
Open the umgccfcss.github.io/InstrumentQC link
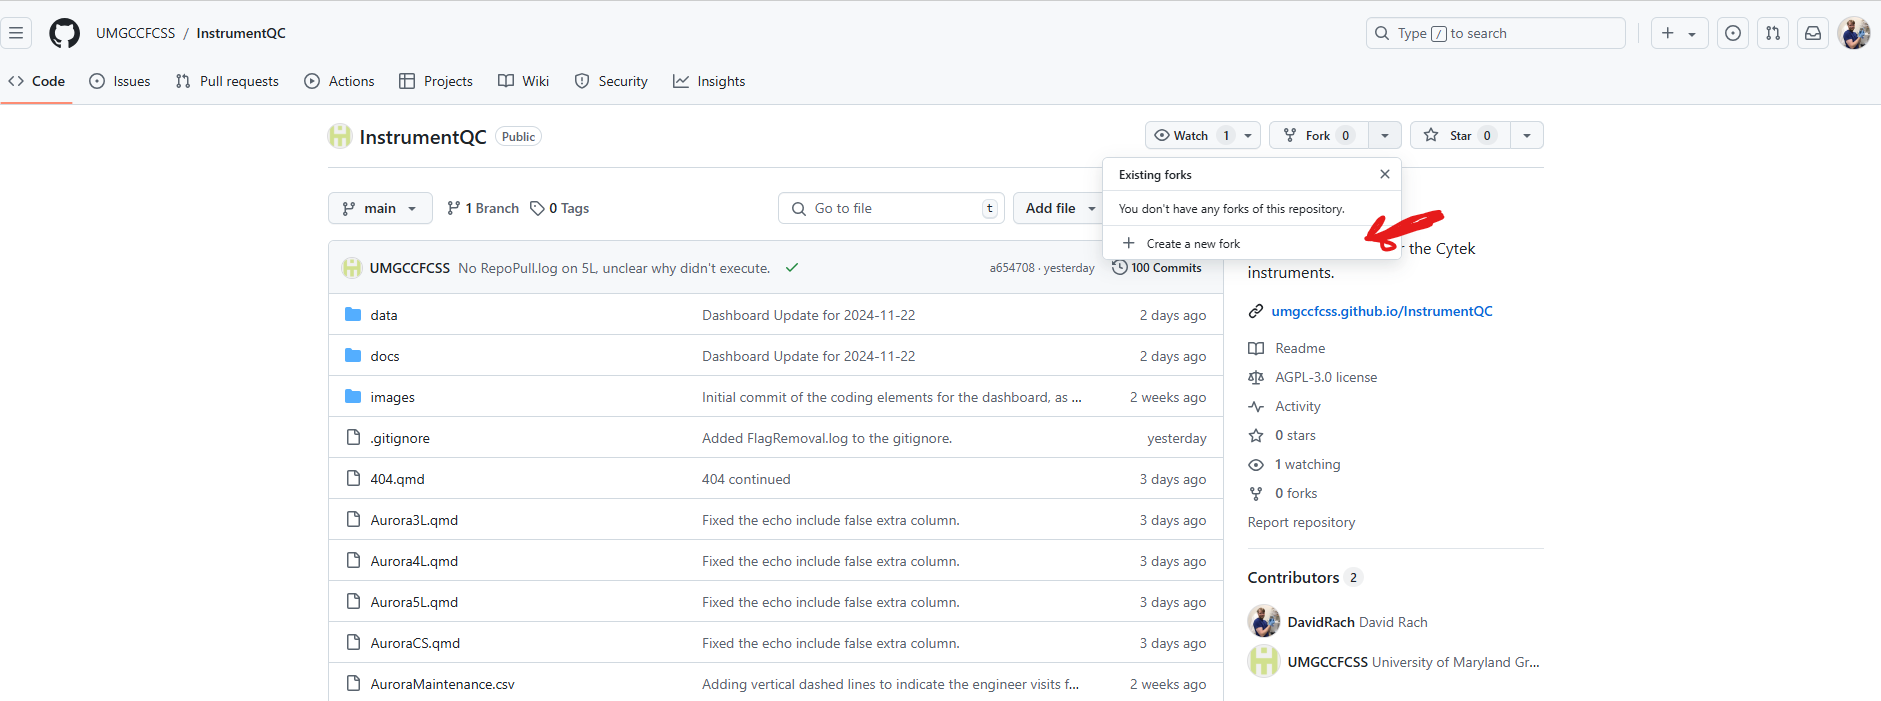[1381, 311]
